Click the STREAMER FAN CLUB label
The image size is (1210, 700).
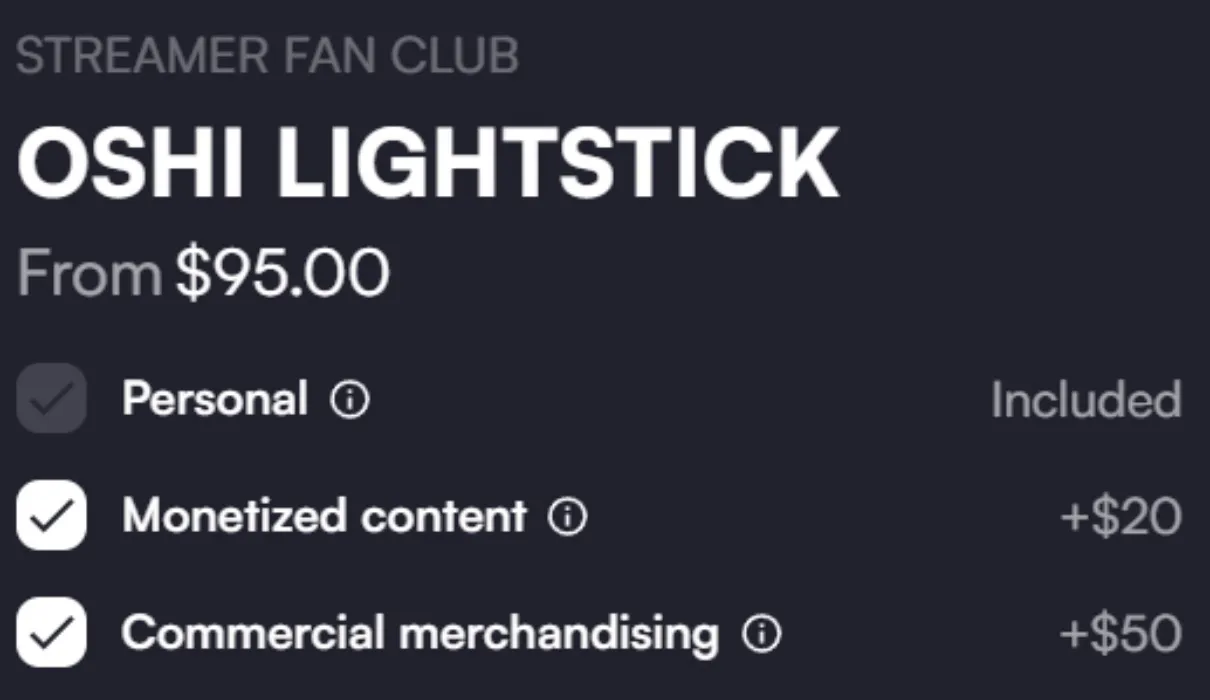[268, 55]
